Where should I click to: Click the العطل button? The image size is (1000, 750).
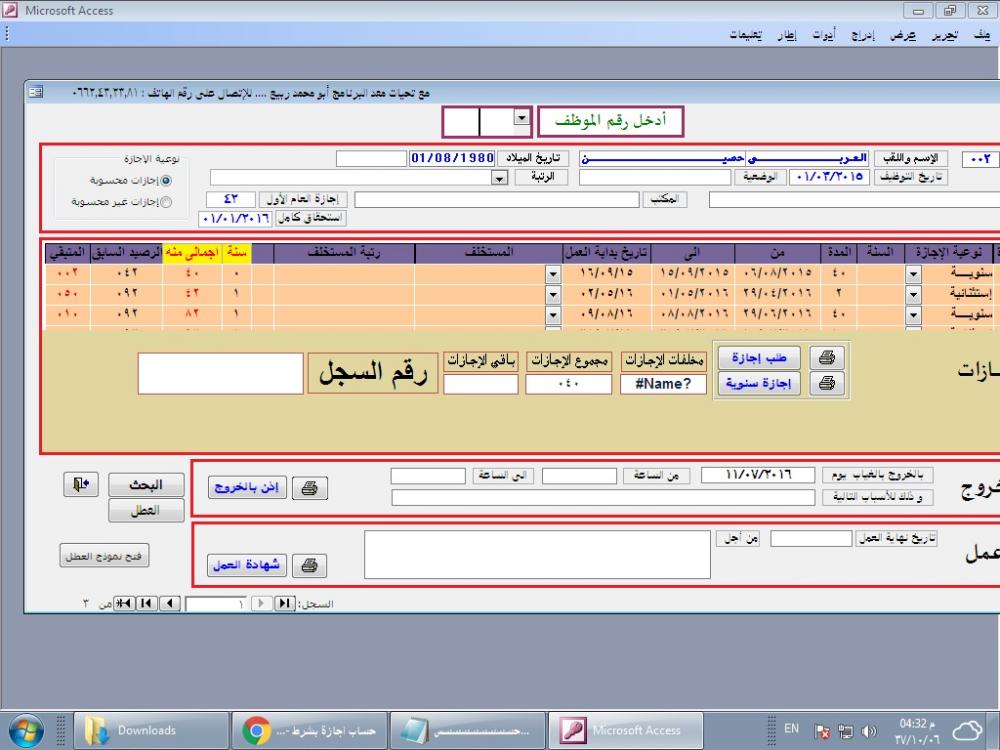146,510
